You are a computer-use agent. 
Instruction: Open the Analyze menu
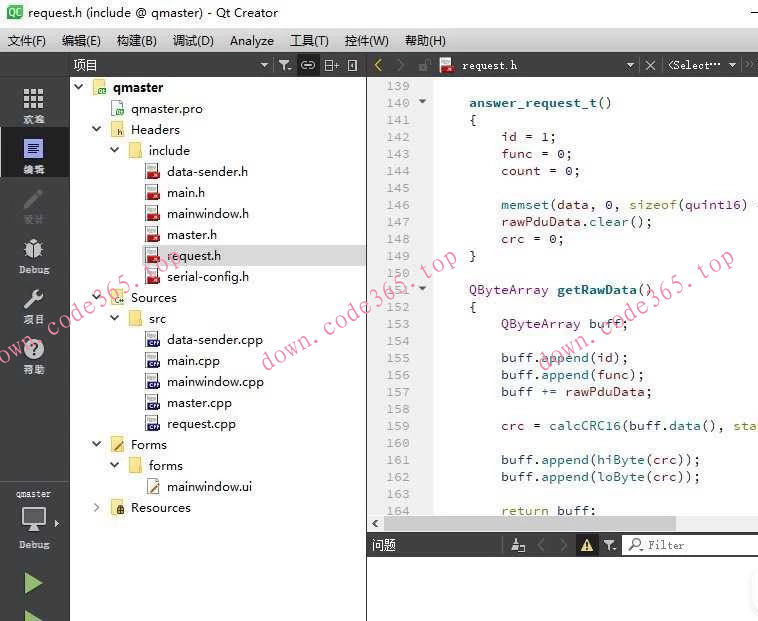[252, 41]
